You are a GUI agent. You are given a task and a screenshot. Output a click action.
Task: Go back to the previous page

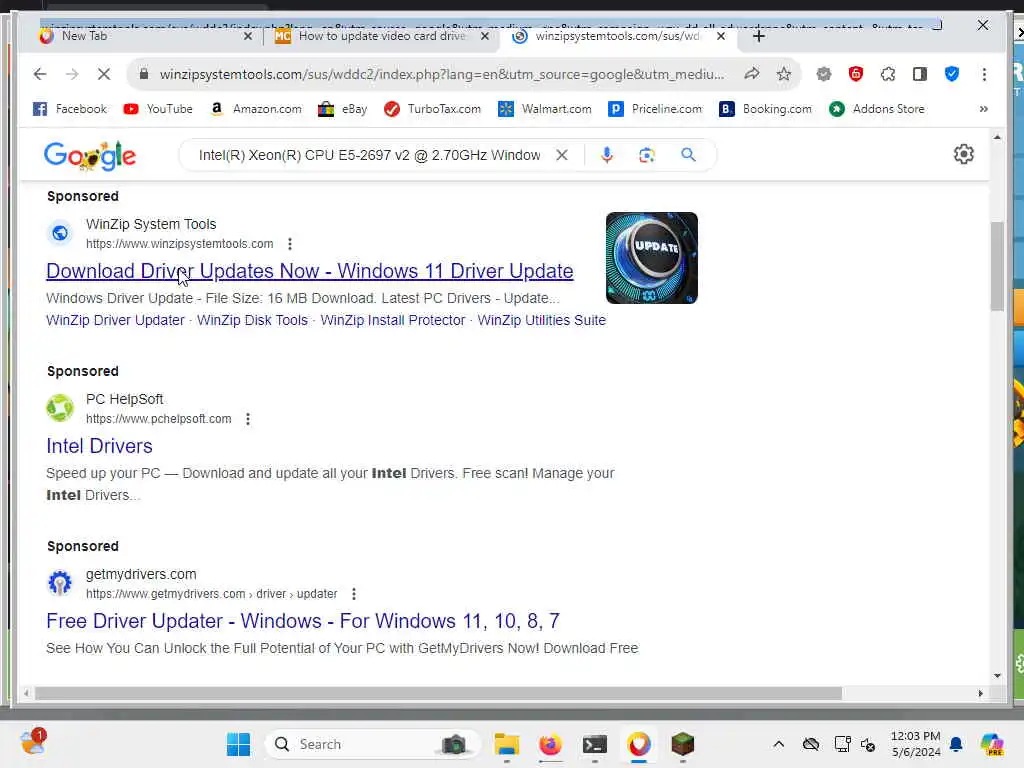point(40,74)
